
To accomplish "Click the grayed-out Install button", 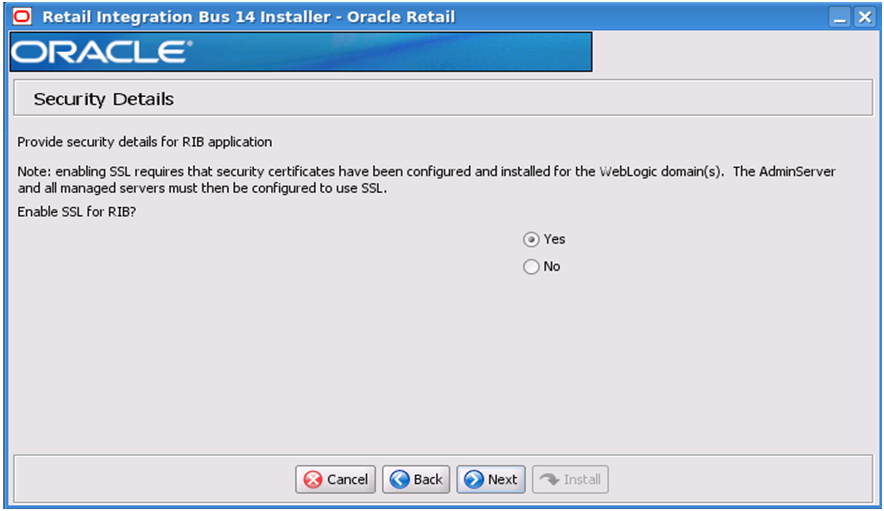I will 570,479.
